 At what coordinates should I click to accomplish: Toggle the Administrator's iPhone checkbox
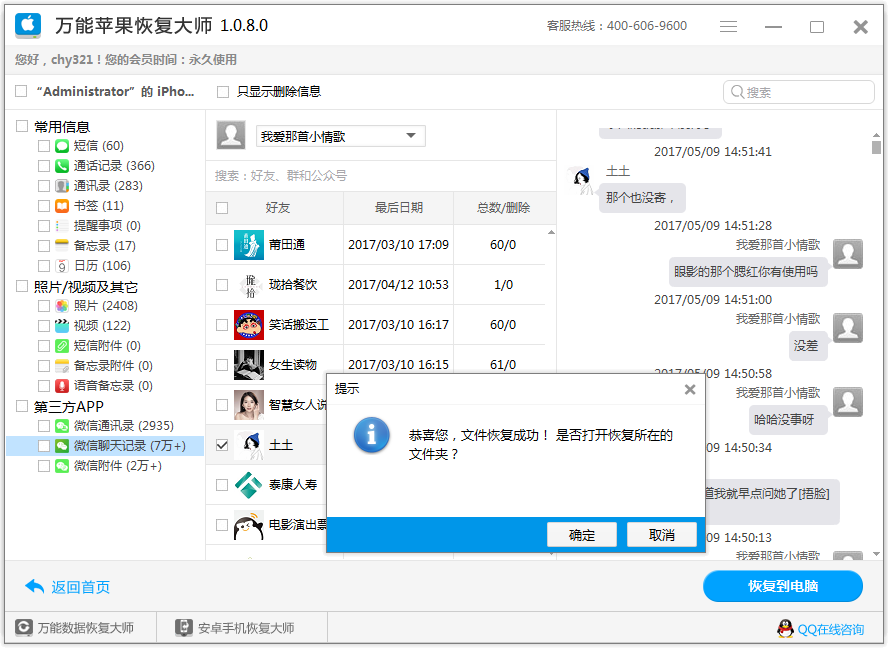22,91
